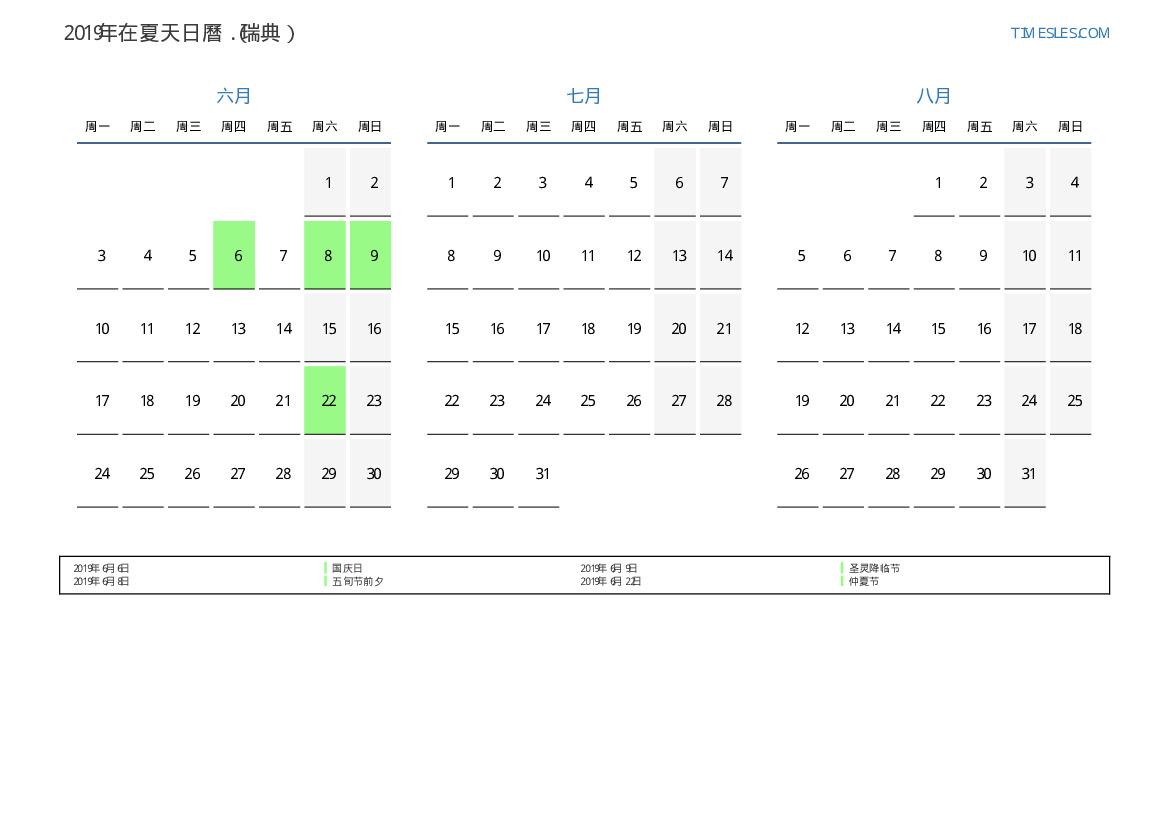Click August 15 date cell
This screenshot has height=827, width=1169.
(938, 329)
